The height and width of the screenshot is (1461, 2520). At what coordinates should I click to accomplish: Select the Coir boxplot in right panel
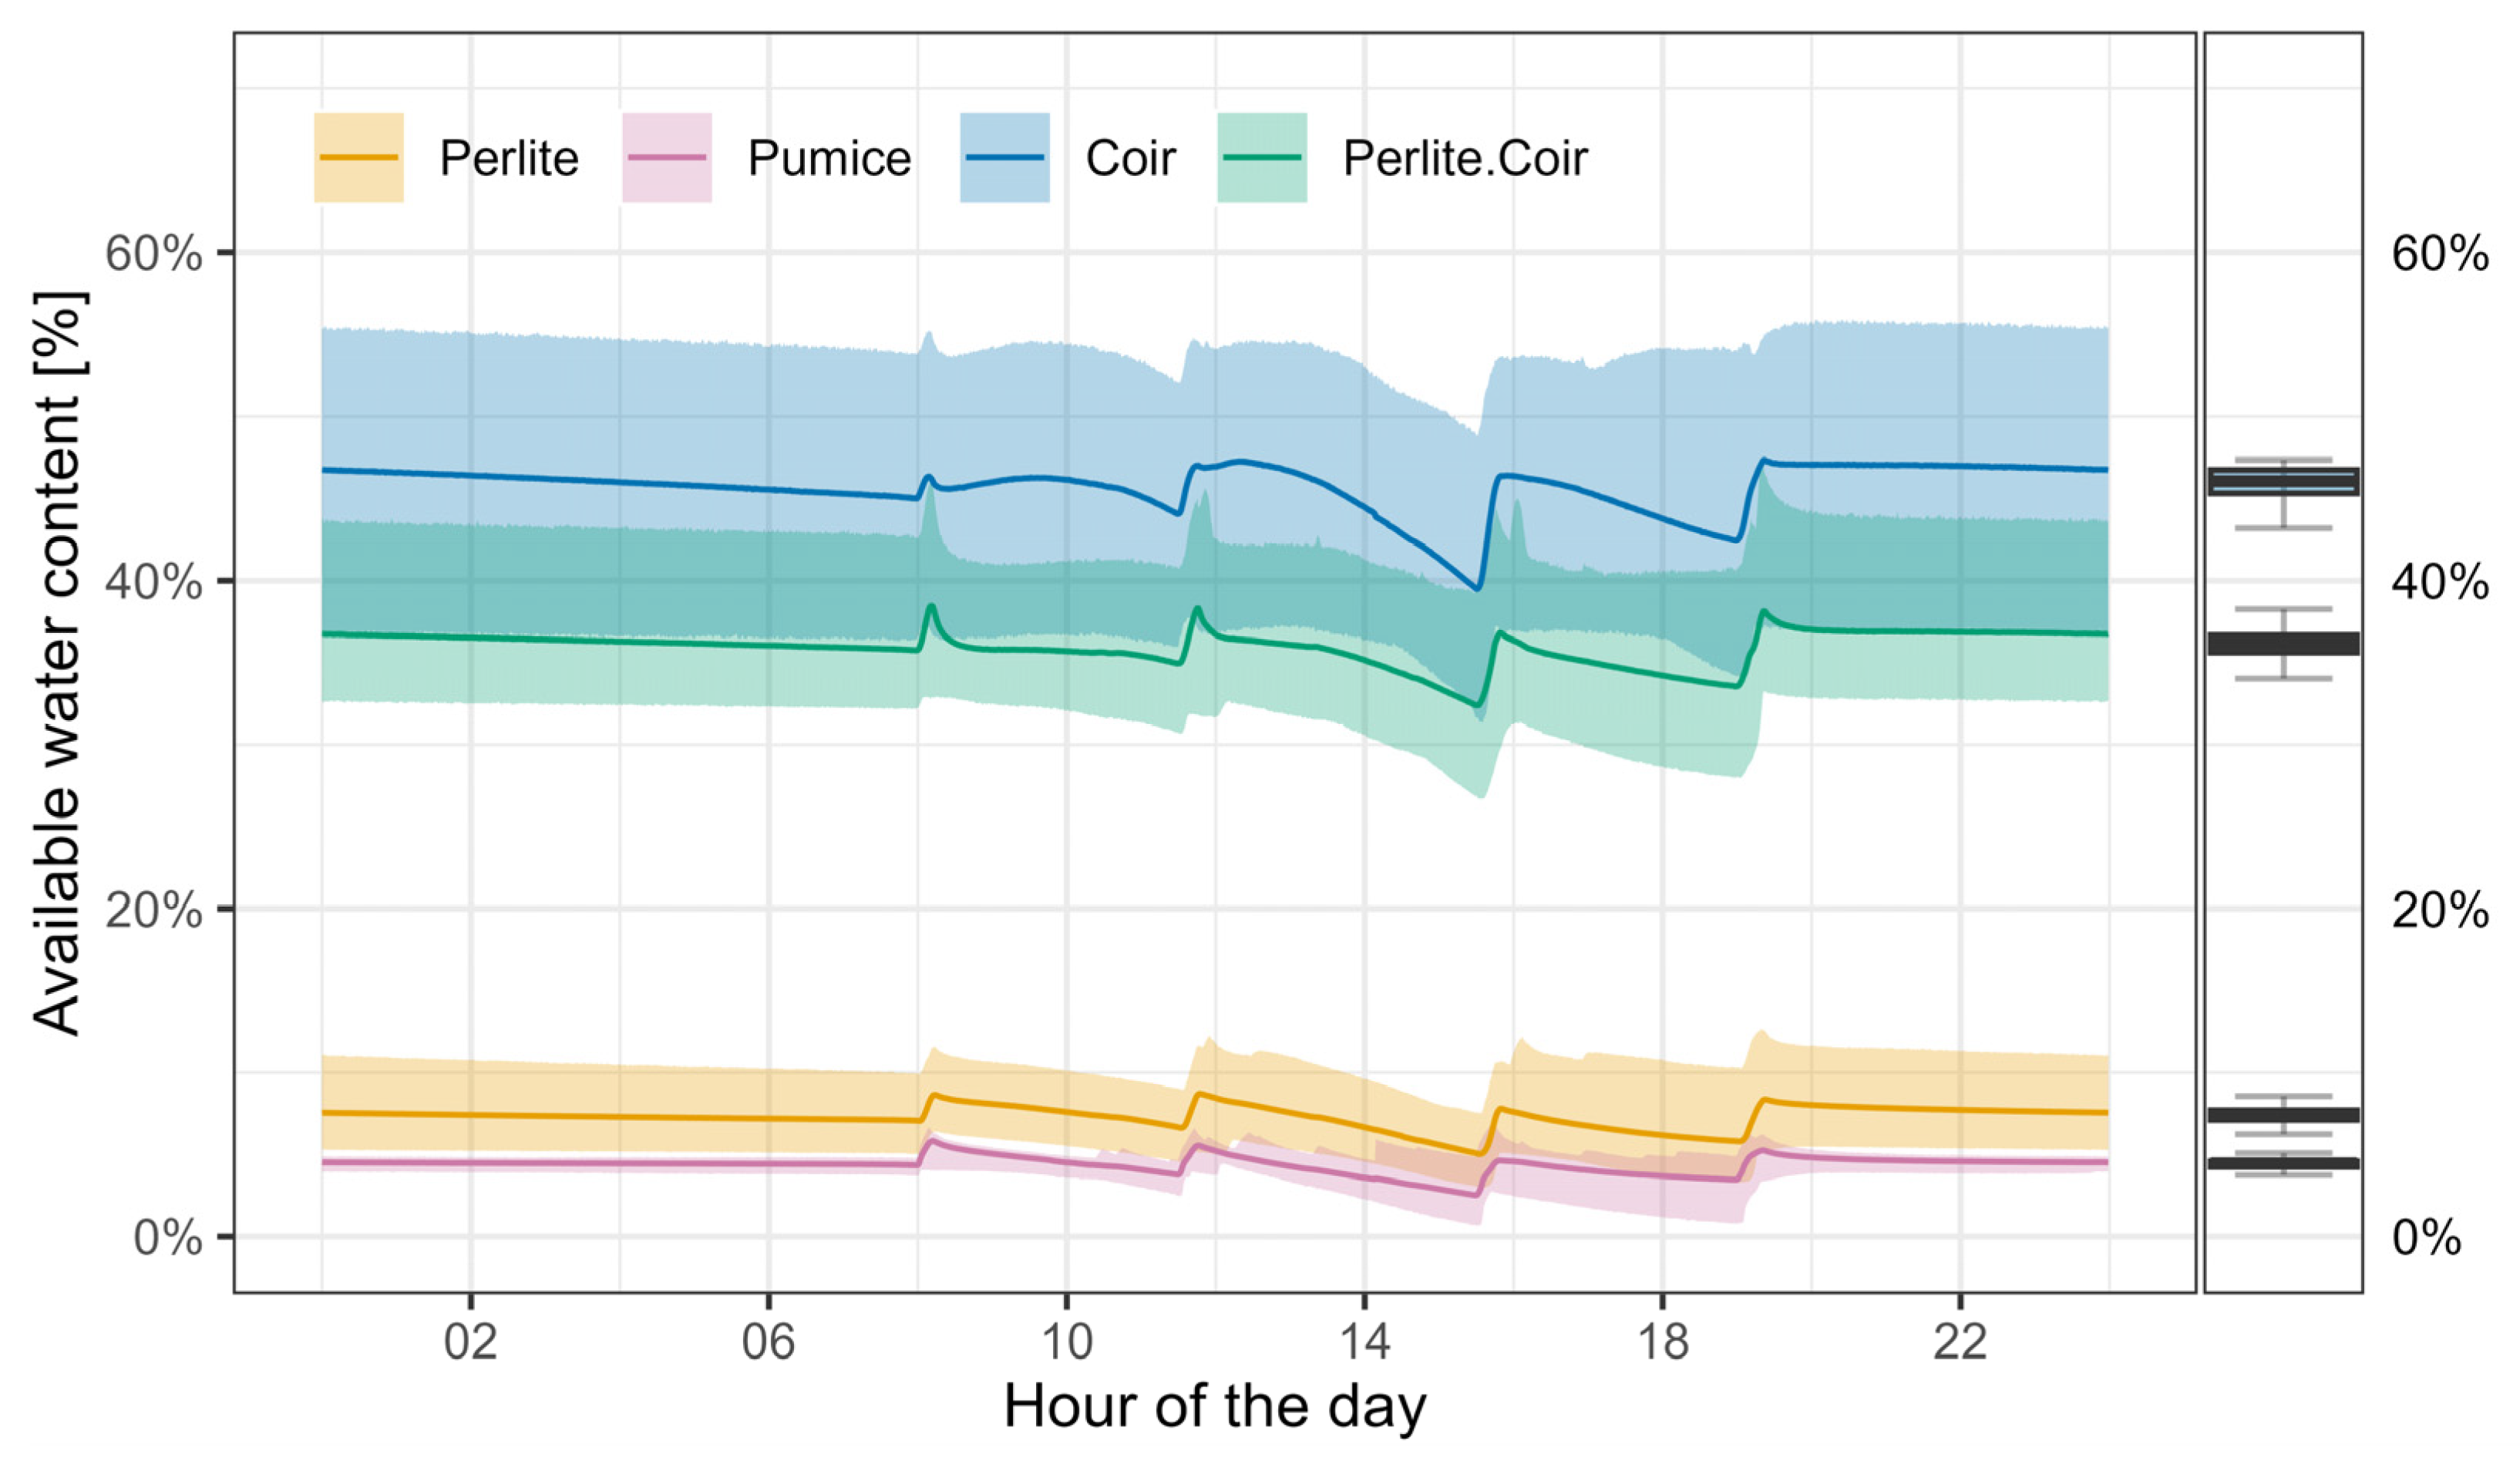tap(2283, 482)
